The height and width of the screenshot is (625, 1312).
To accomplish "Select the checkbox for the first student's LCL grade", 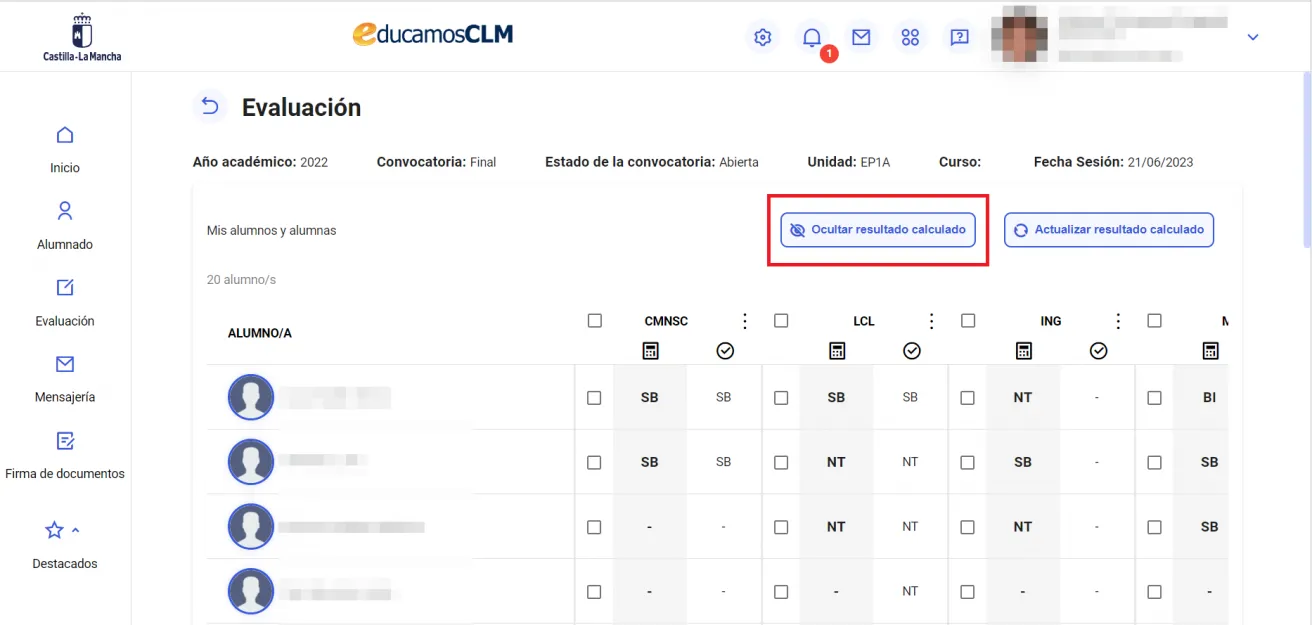I will pyautogui.click(x=781, y=397).
